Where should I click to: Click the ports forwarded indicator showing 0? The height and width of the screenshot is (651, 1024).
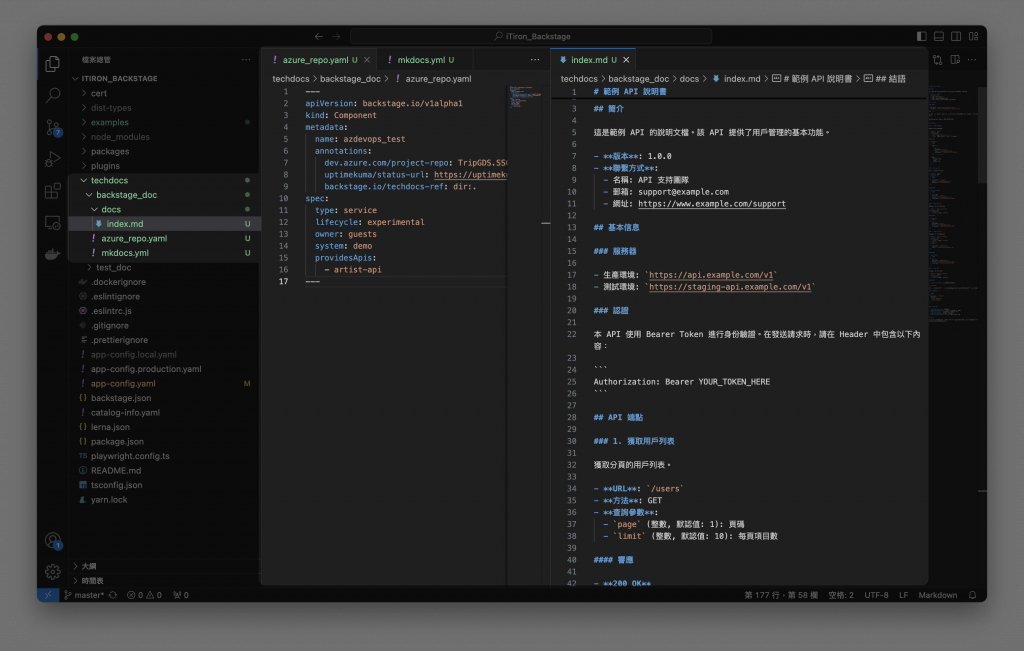click(x=181, y=595)
